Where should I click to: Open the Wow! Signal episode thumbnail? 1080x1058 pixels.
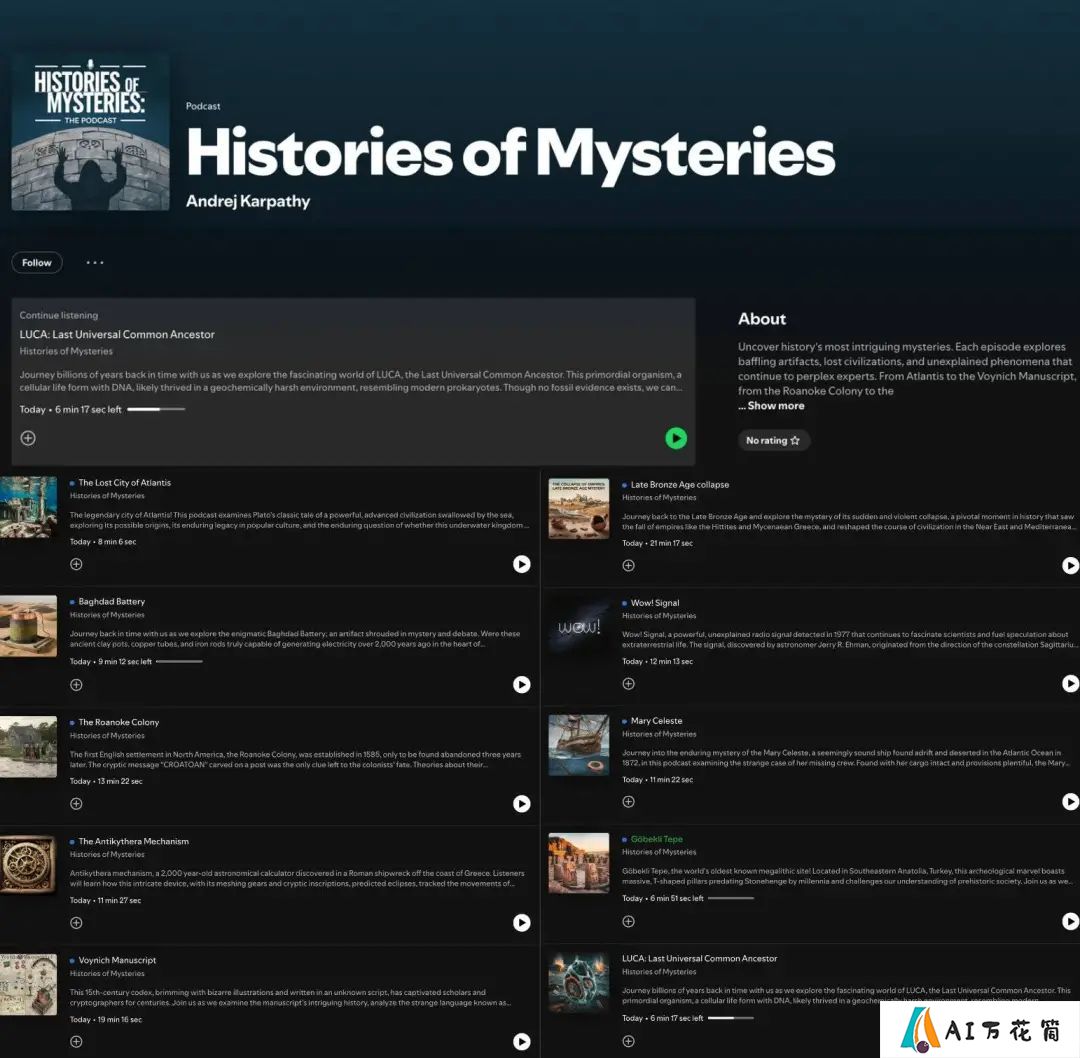(x=579, y=627)
